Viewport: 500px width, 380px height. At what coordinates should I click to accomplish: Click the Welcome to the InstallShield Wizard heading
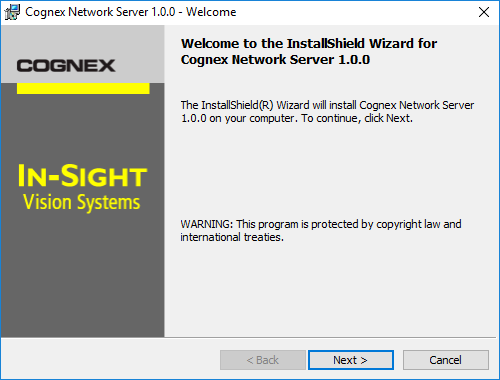point(309,44)
